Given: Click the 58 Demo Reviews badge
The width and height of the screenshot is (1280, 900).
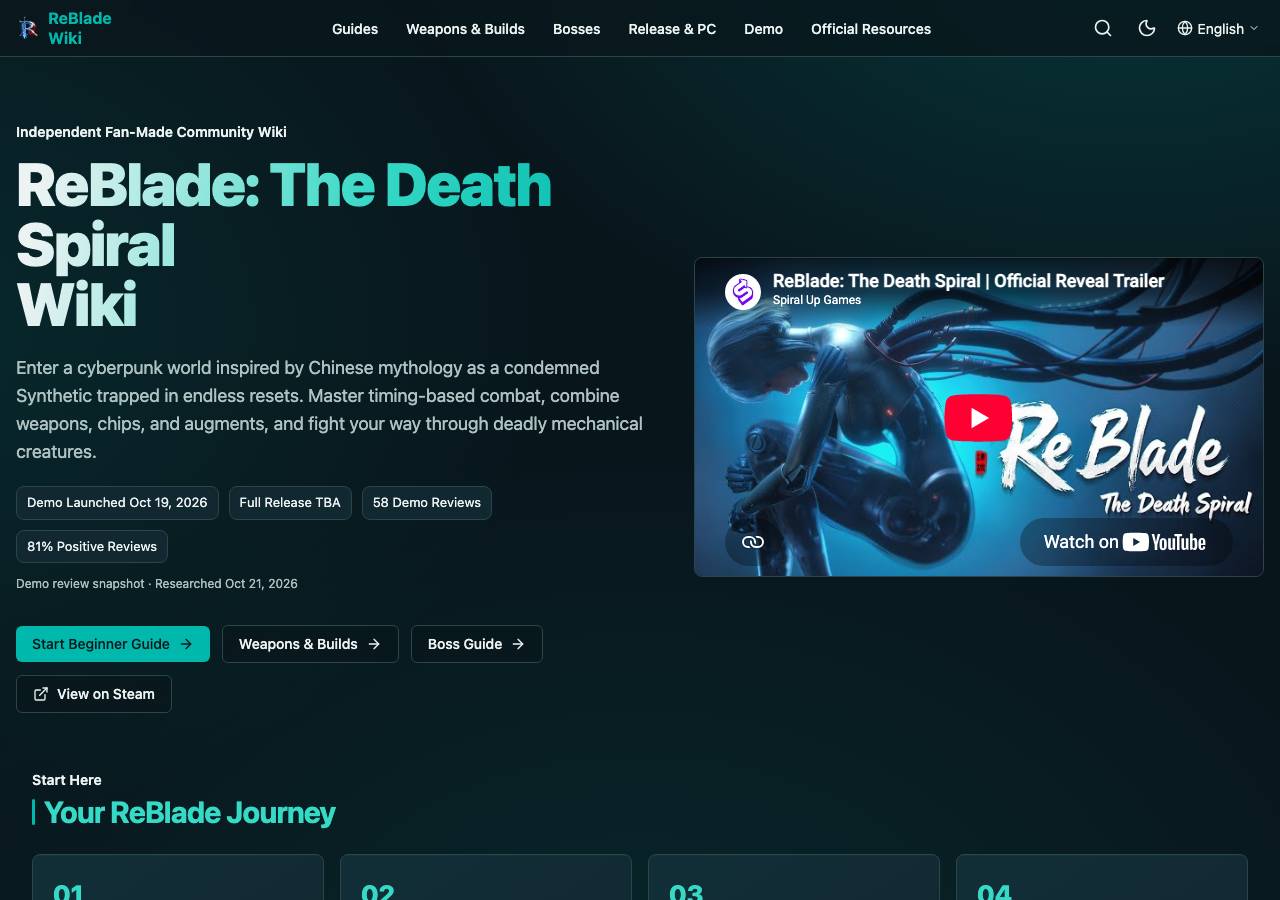Looking at the screenshot, I should pos(427,502).
